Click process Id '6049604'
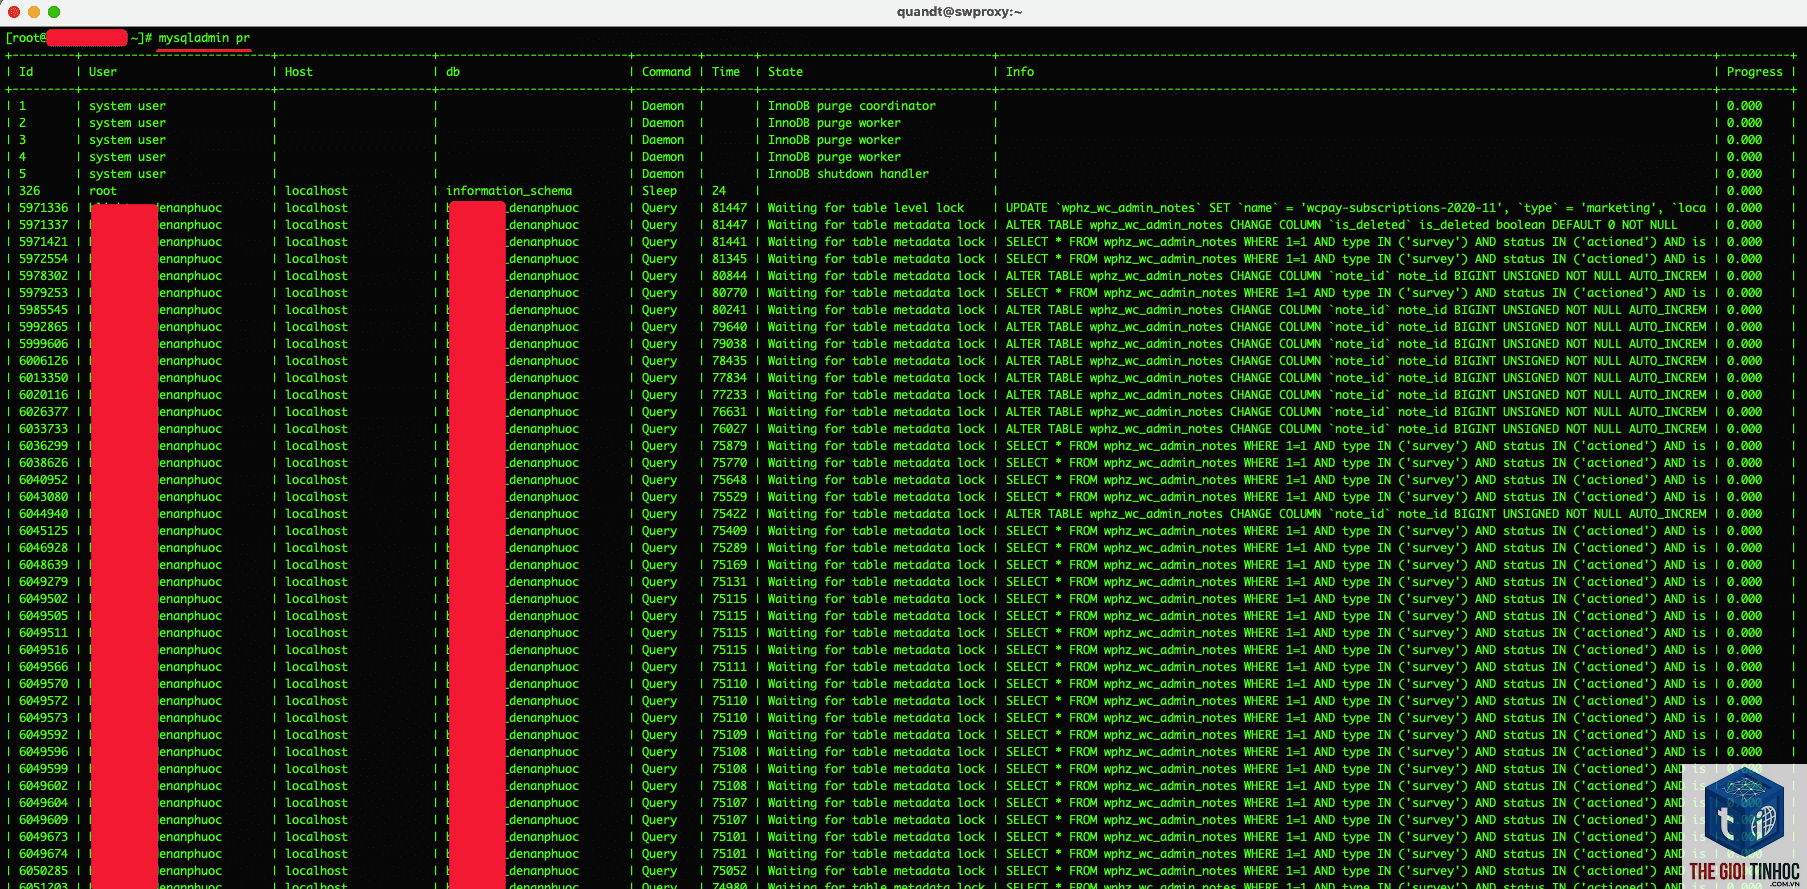Image resolution: width=1807 pixels, height=889 pixels. tap(43, 803)
